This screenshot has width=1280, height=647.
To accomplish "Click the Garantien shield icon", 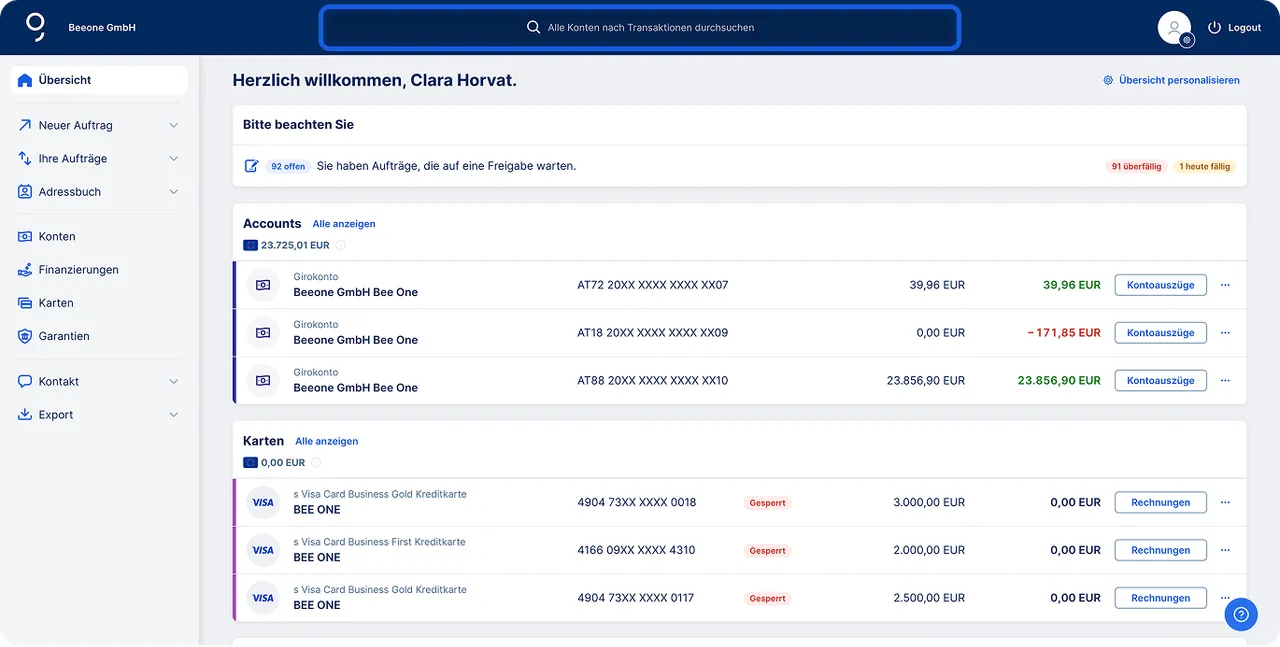I will [x=25, y=336].
